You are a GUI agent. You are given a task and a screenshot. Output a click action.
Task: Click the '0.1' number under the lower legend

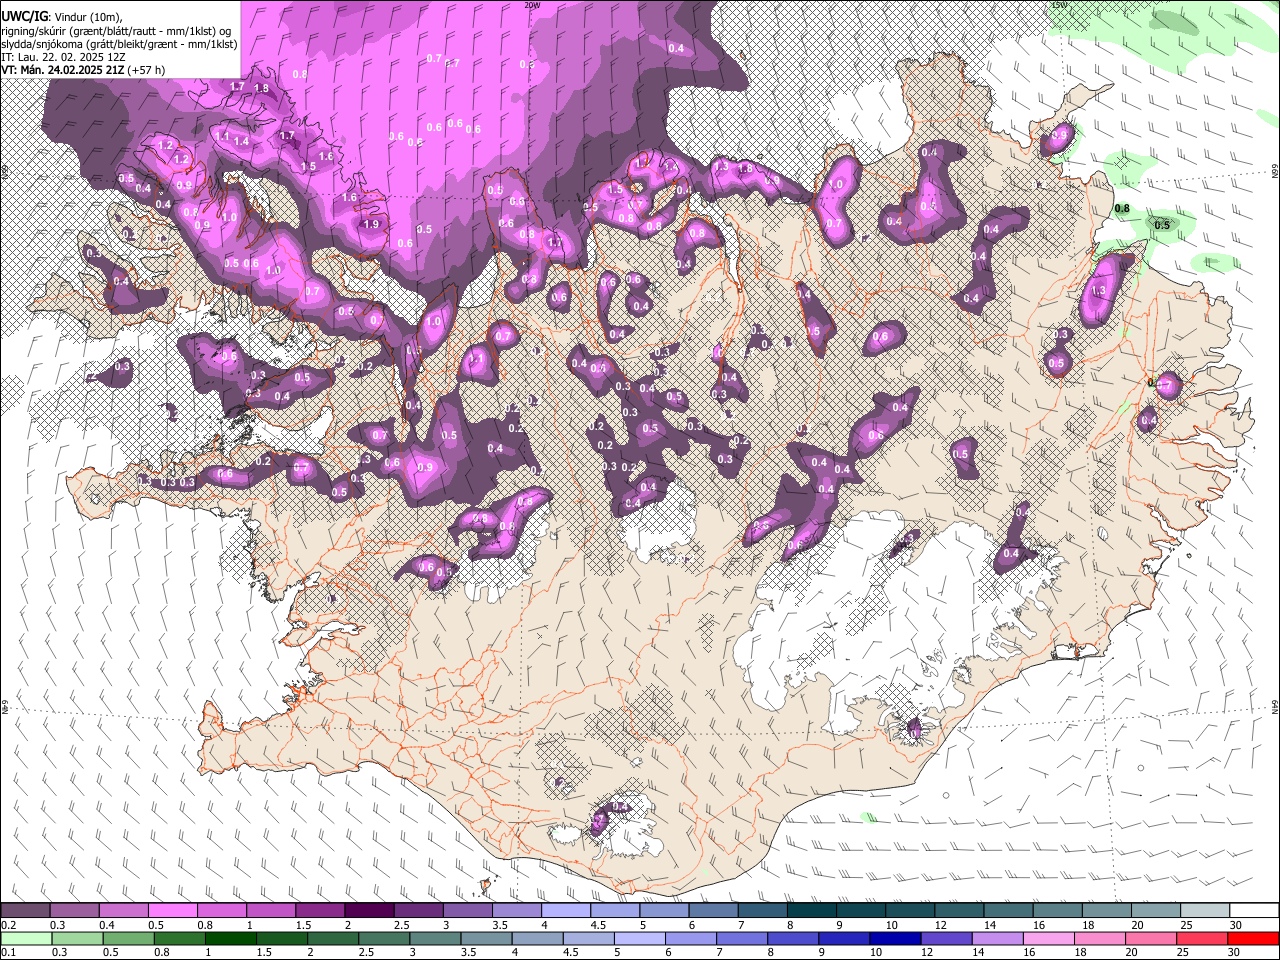pyautogui.click(x=8, y=953)
